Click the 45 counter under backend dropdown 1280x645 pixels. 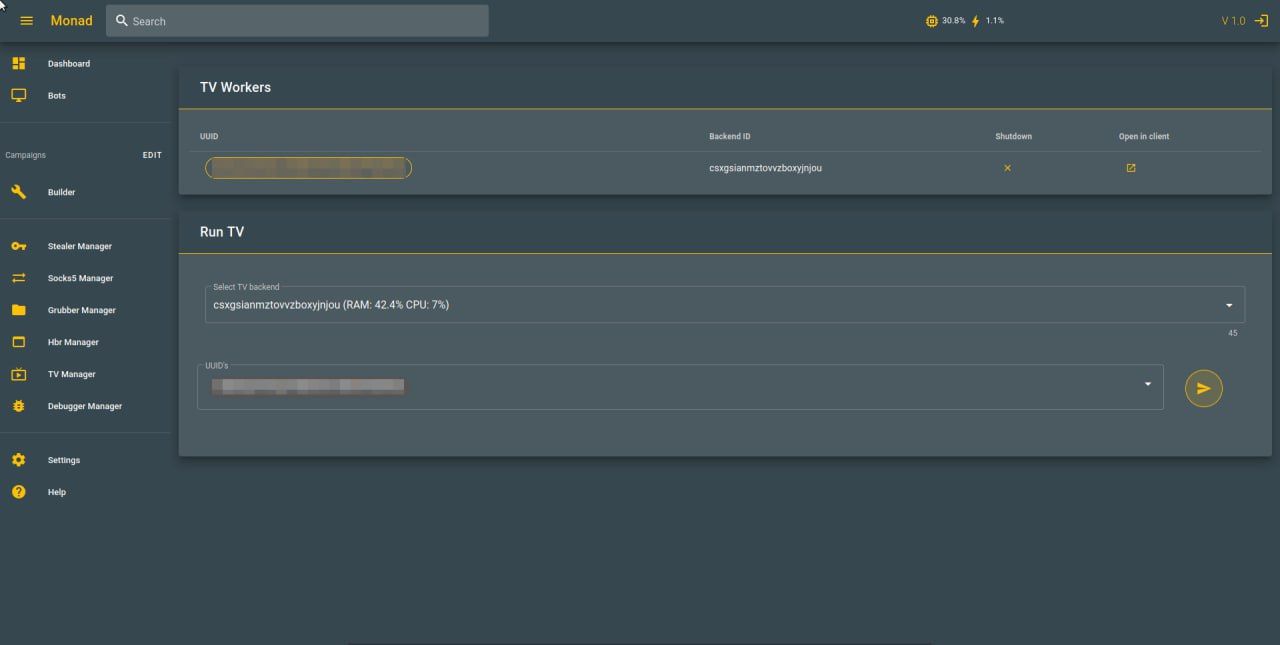click(1232, 333)
